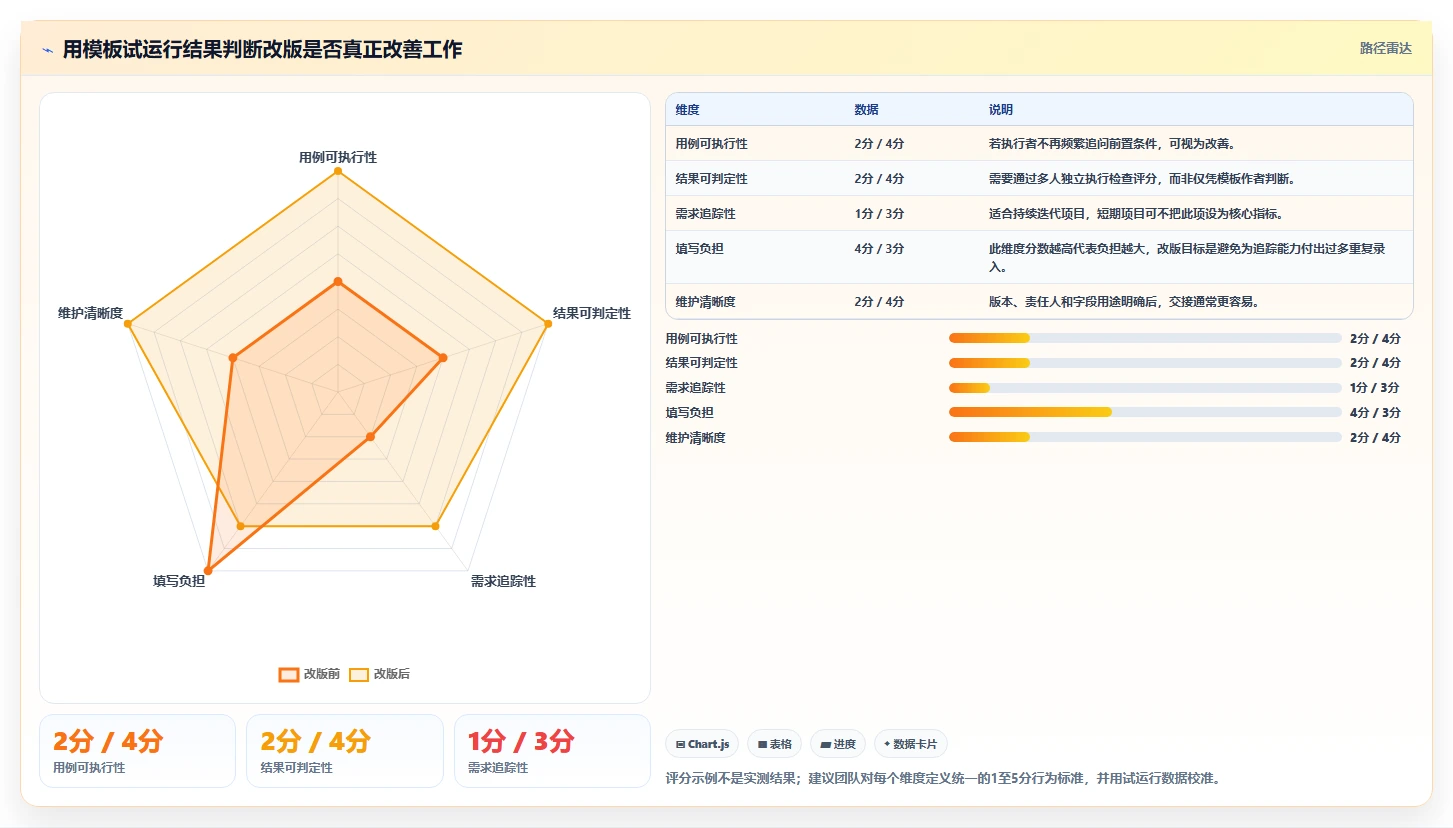Click the 填写负担 progress bar
The height and width of the screenshot is (828, 1453).
1145,412
